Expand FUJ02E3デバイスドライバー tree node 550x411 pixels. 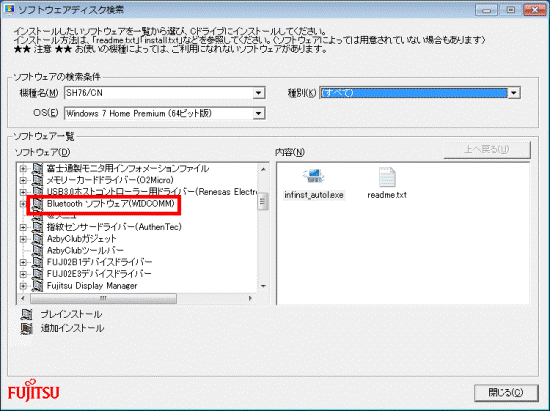tap(23, 274)
